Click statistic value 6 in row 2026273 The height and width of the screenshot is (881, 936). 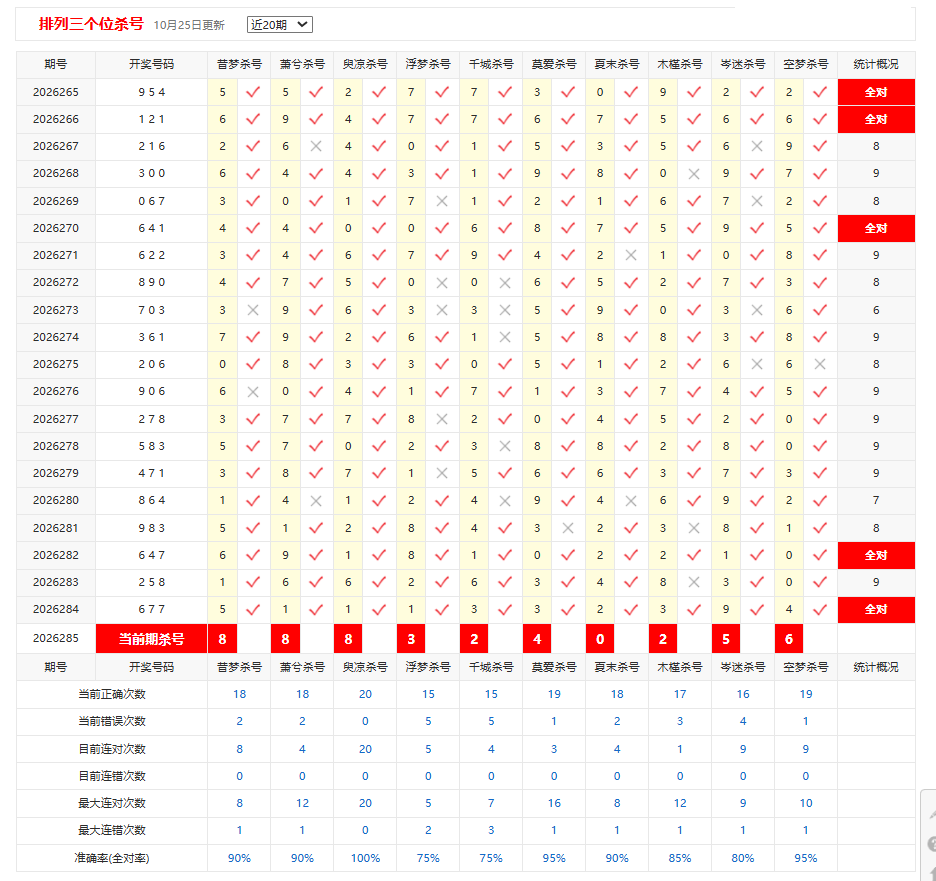click(x=876, y=310)
